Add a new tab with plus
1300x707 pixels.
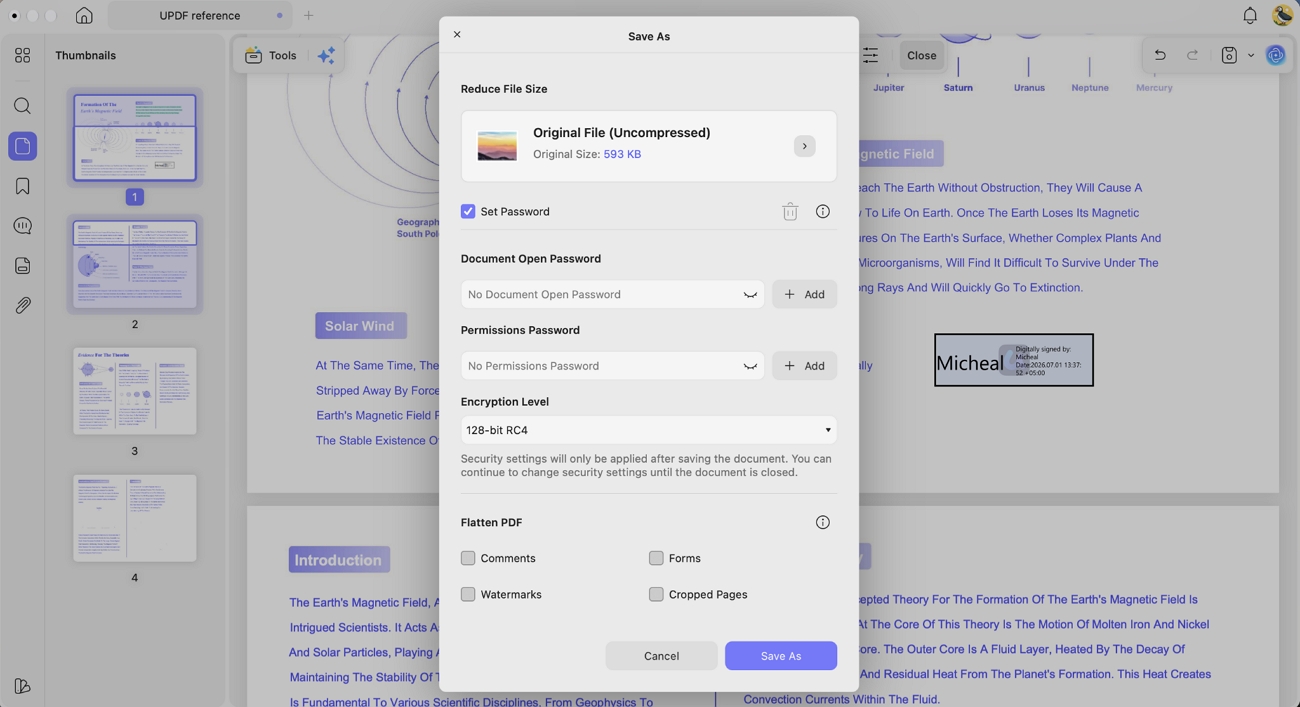pyautogui.click(x=309, y=15)
